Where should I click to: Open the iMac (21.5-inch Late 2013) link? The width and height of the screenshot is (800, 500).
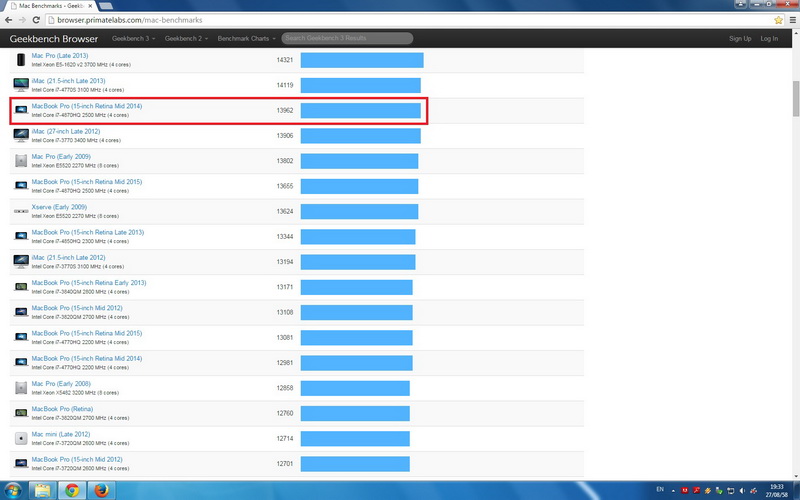[x=68, y=81]
